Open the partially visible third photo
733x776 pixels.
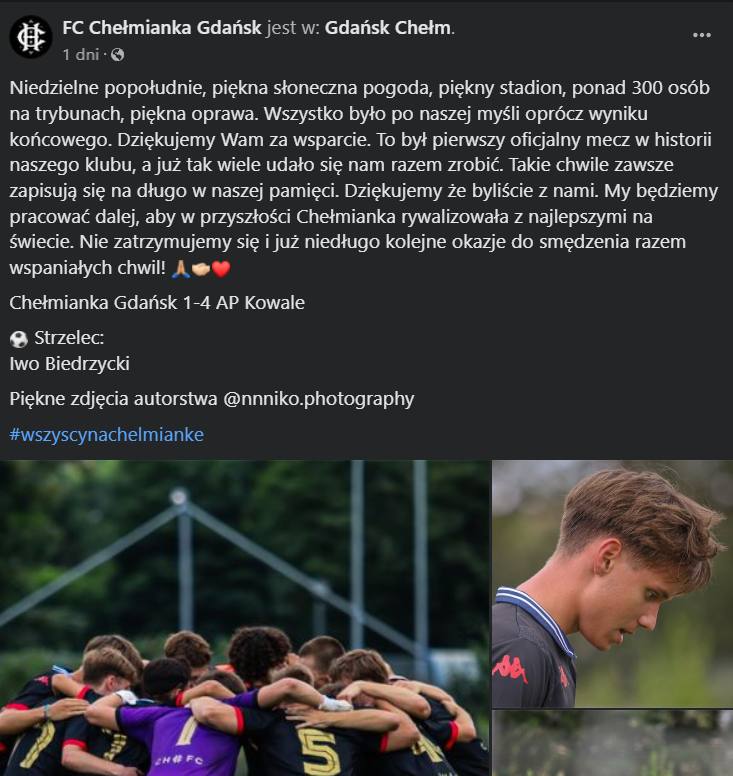click(612, 743)
